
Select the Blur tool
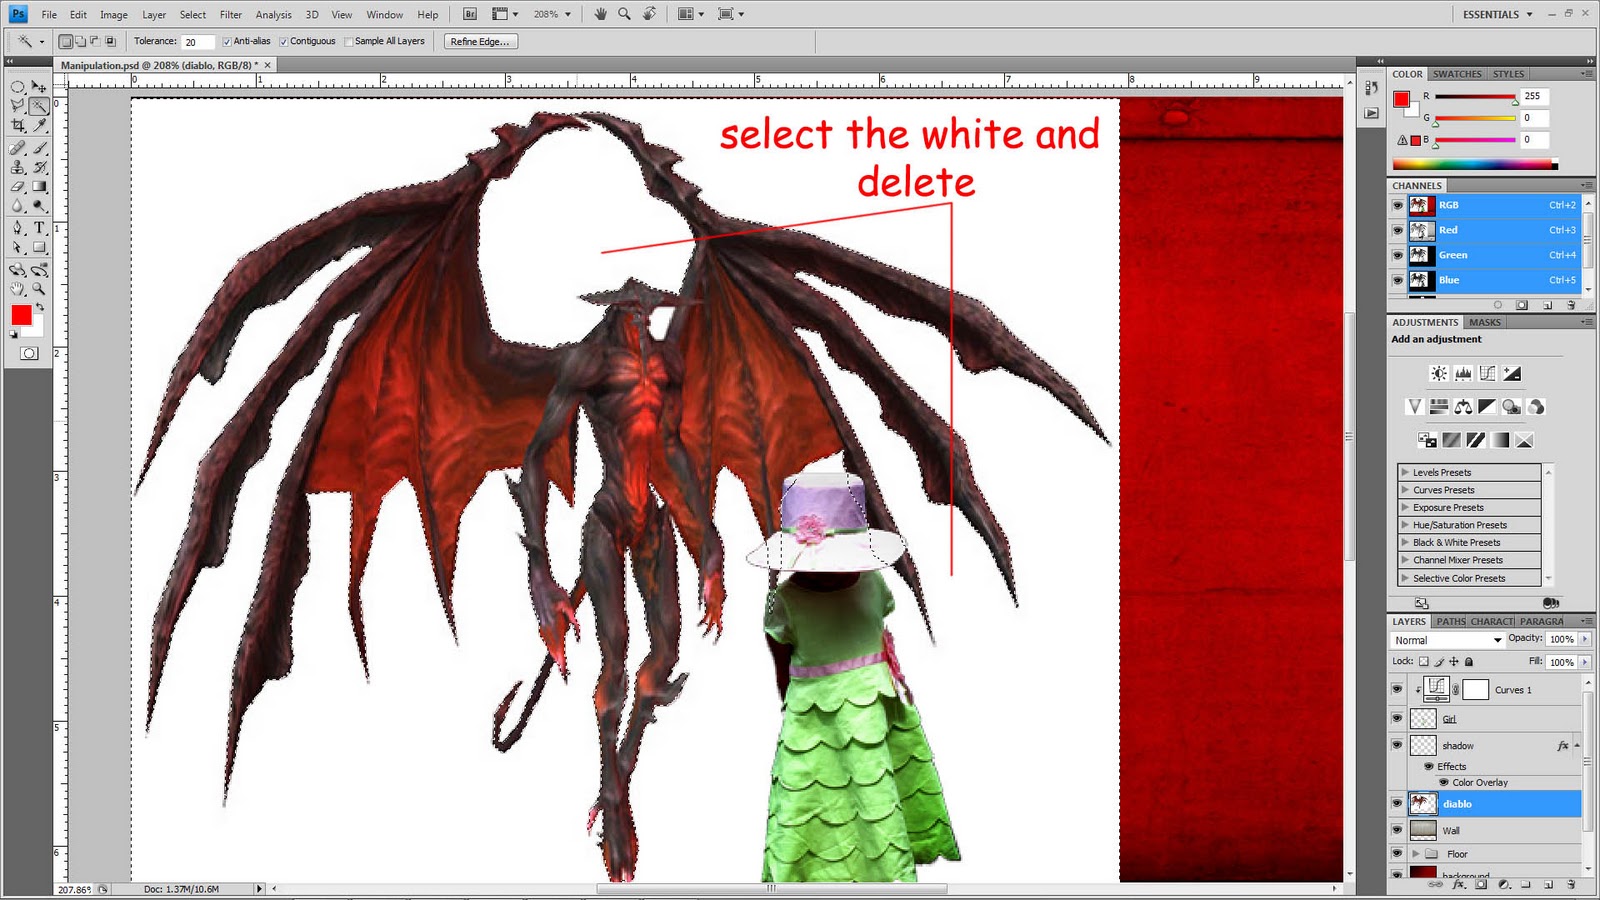pyautogui.click(x=18, y=206)
